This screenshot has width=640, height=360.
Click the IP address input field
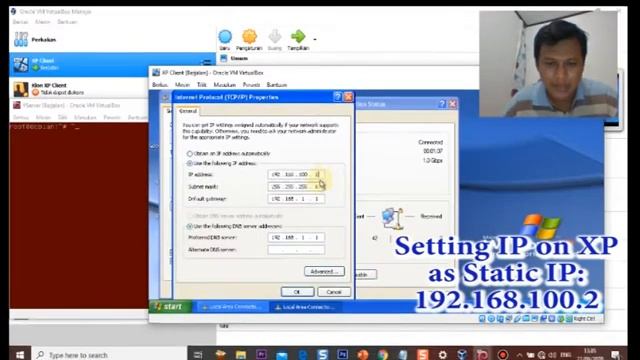pos(296,175)
